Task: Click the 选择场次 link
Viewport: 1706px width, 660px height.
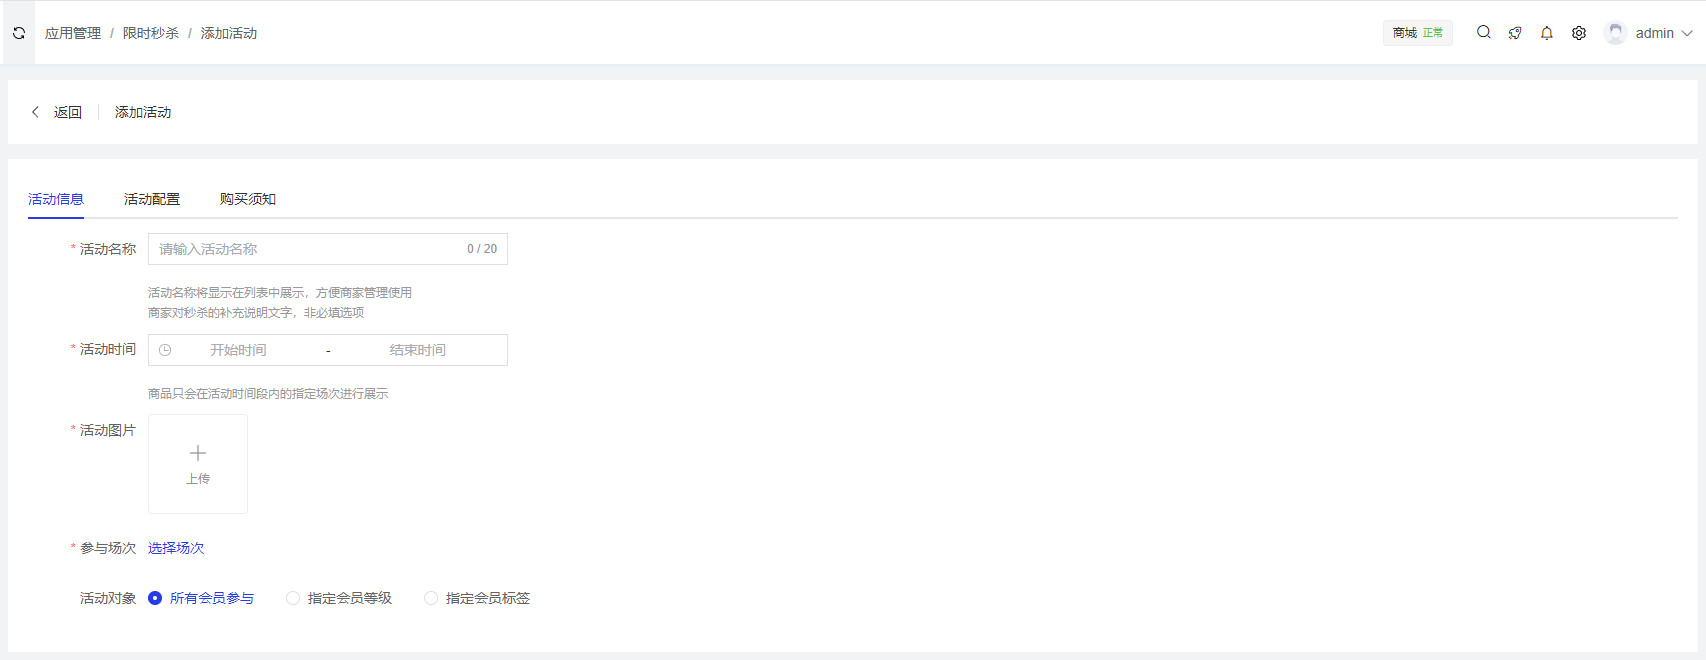Action: point(176,548)
